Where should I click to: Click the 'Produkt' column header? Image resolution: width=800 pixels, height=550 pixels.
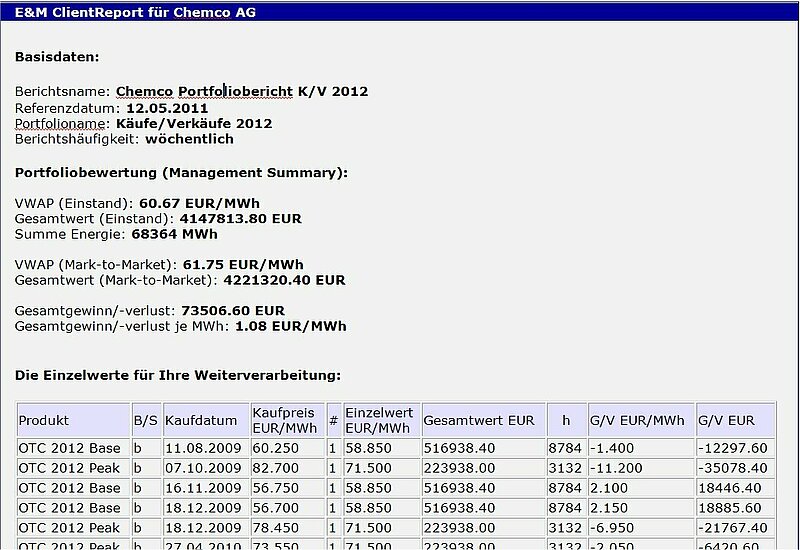(73, 420)
